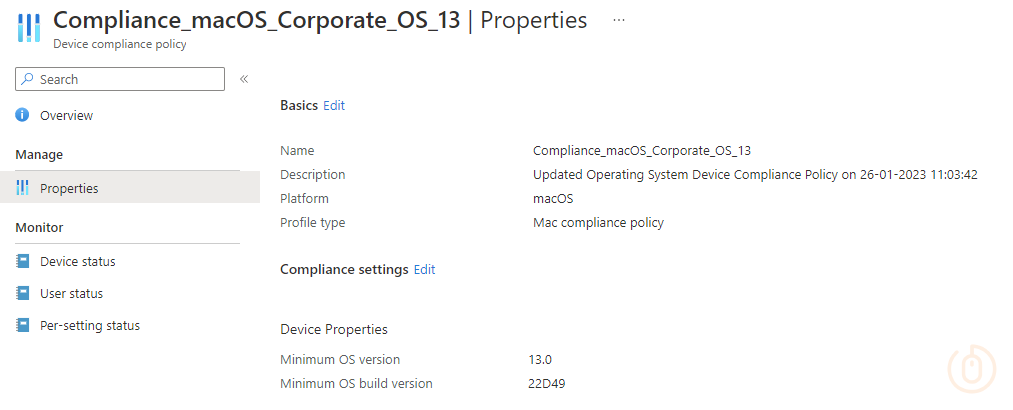This screenshot has width=1013, height=410.
Task: Open Per-setting status report
Action: click(x=89, y=326)
